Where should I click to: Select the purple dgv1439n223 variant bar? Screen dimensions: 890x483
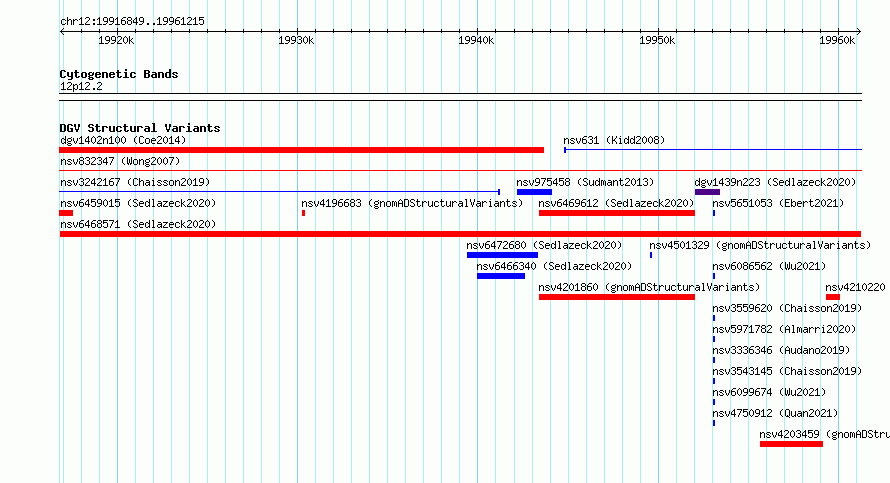(x=707, y=192)
